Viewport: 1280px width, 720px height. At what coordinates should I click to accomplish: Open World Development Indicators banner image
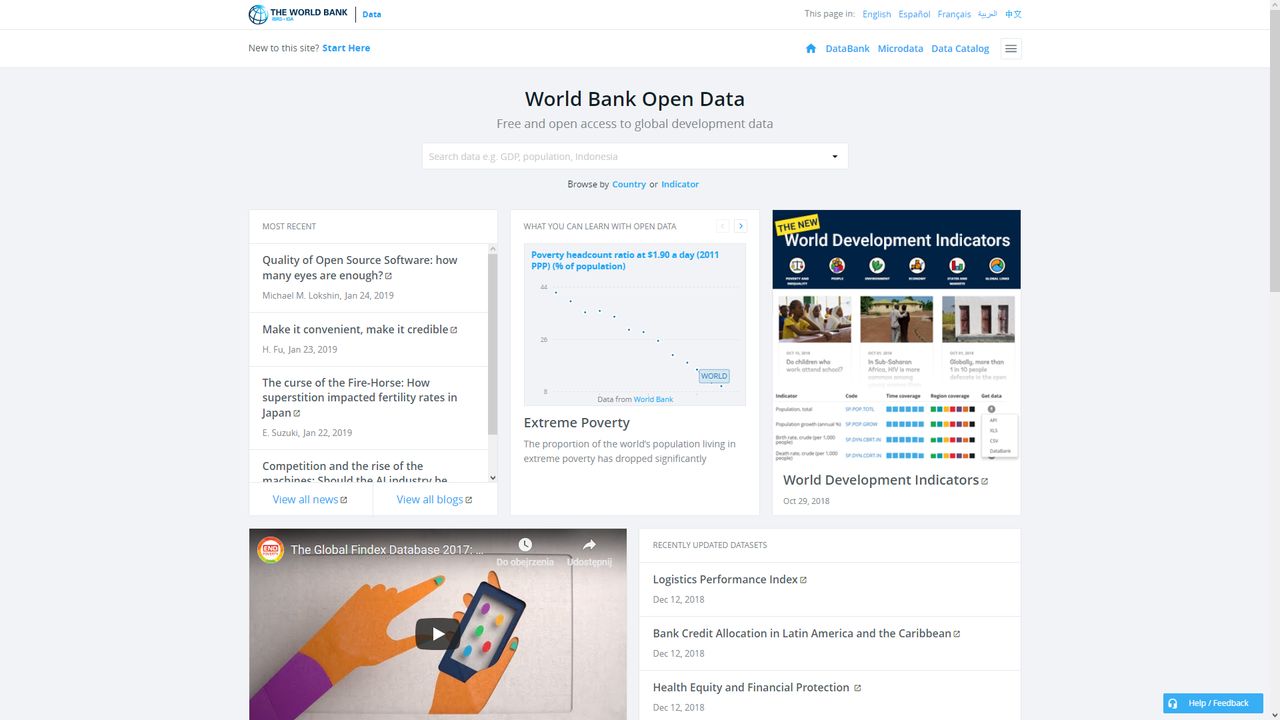pos(896,336)
